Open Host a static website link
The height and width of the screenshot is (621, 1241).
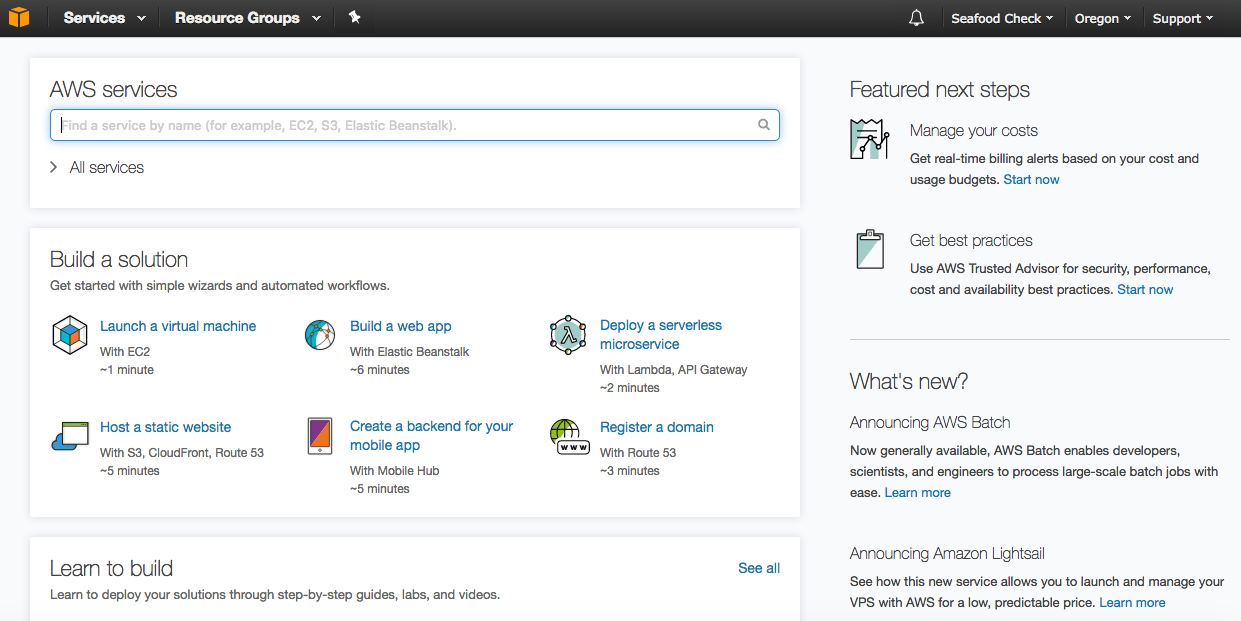165,427
